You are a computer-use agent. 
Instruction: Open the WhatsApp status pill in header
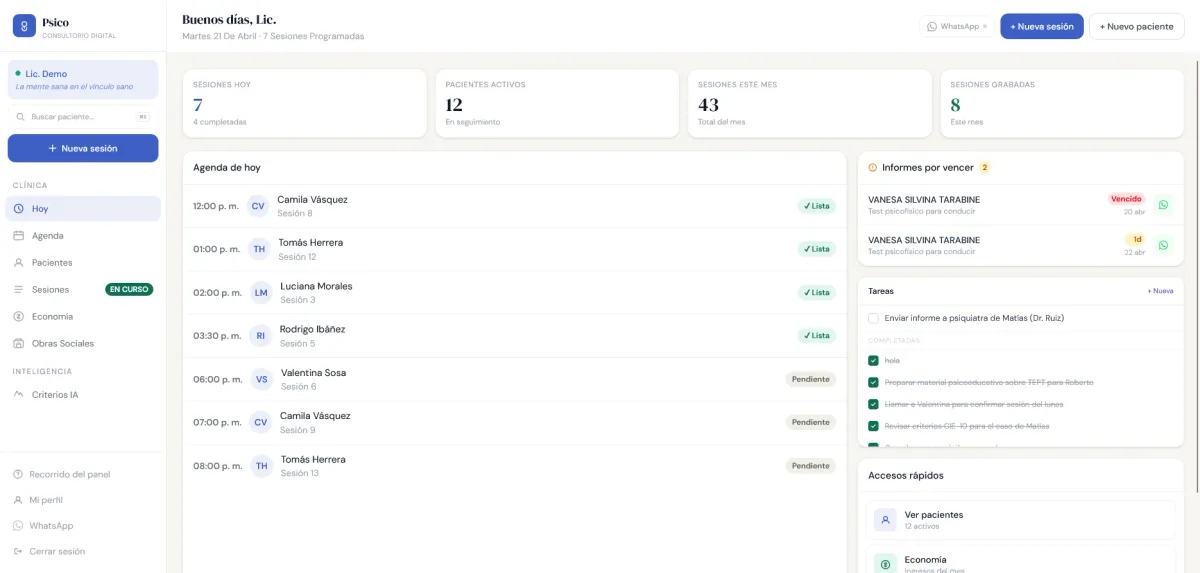point(957,27)
